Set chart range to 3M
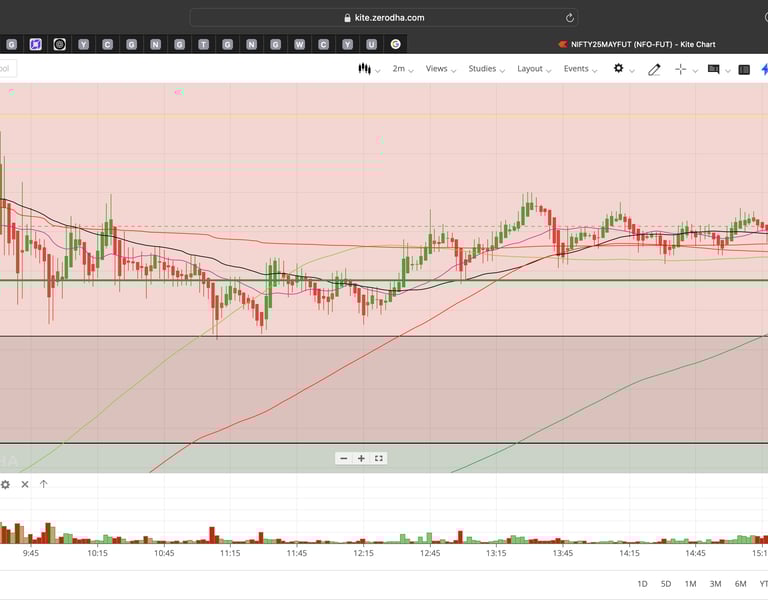Viewport: 768px width, 600px height. click(715, 584)
